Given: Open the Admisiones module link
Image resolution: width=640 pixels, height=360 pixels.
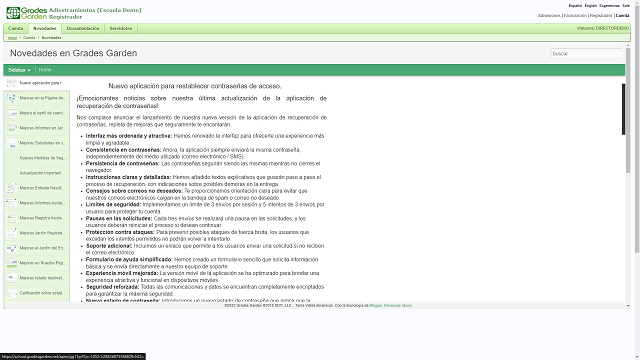Looking at the screenshot, I should [x=549, y=16].
